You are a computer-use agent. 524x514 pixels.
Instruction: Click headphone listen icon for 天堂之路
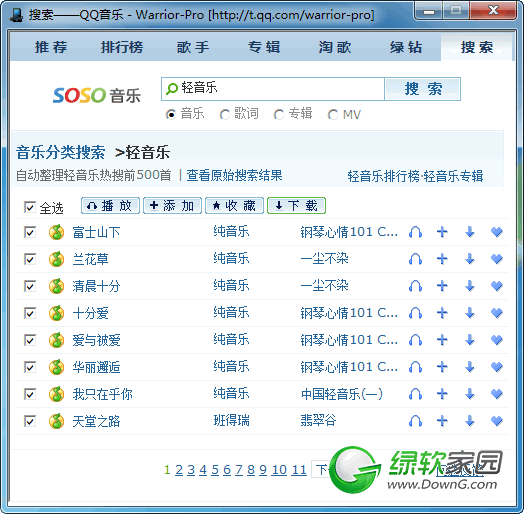[415, 421]
